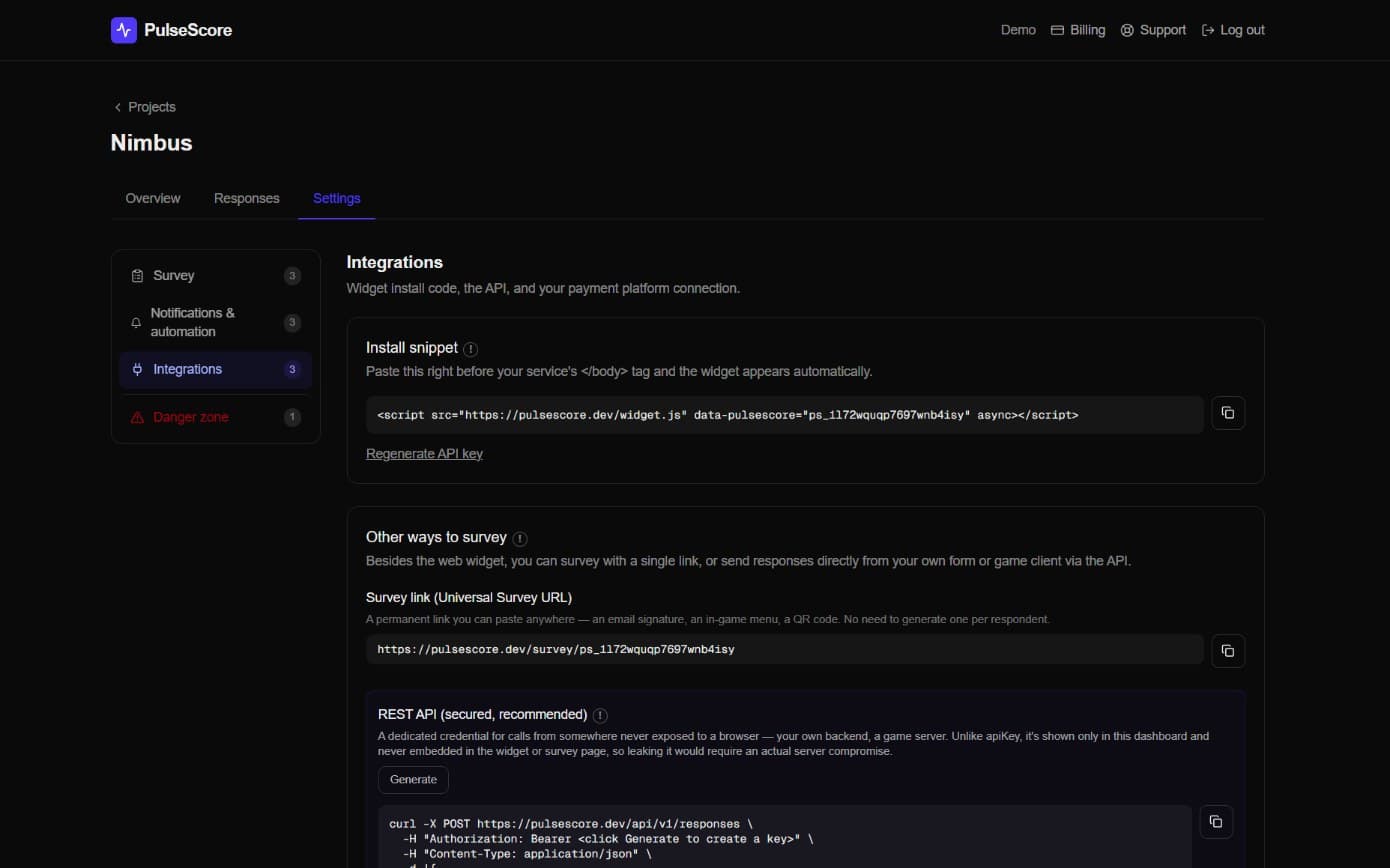Viewport: 1390px width, 868px height.
Task: Click the Survey clipboard icon in sidebar
Action: coord(137,276)
